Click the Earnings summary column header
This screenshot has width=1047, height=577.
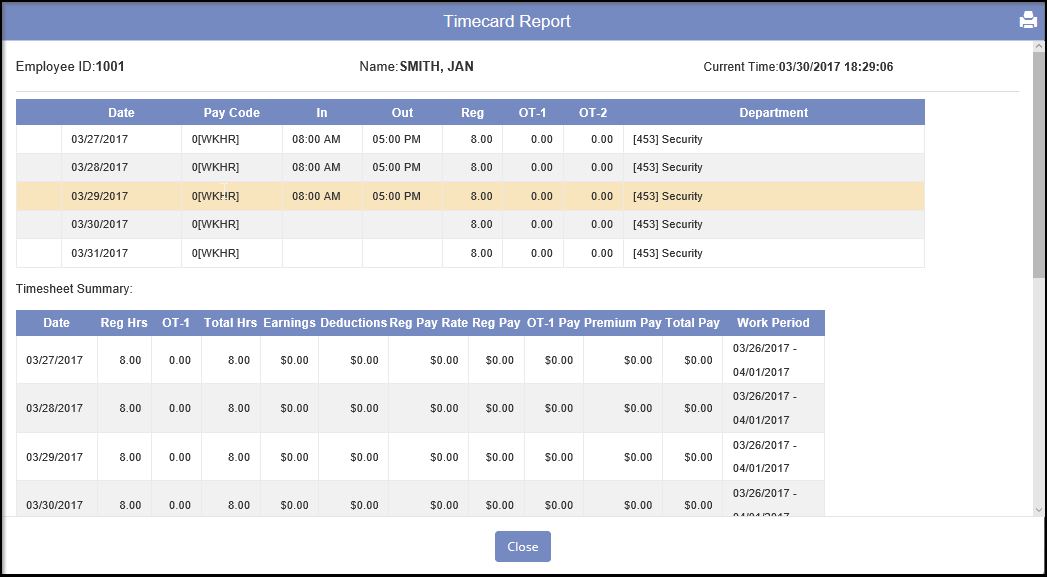tap(289, 323)
